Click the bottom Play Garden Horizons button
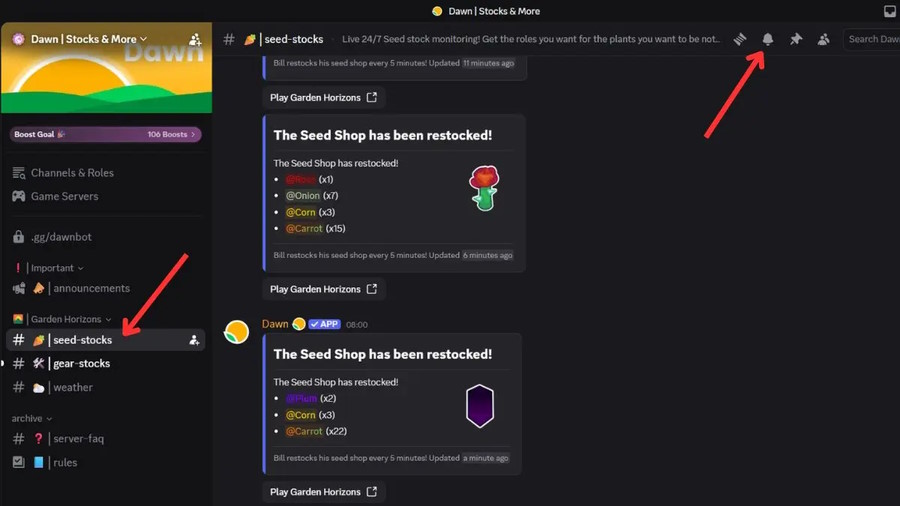 coord(323,492)
